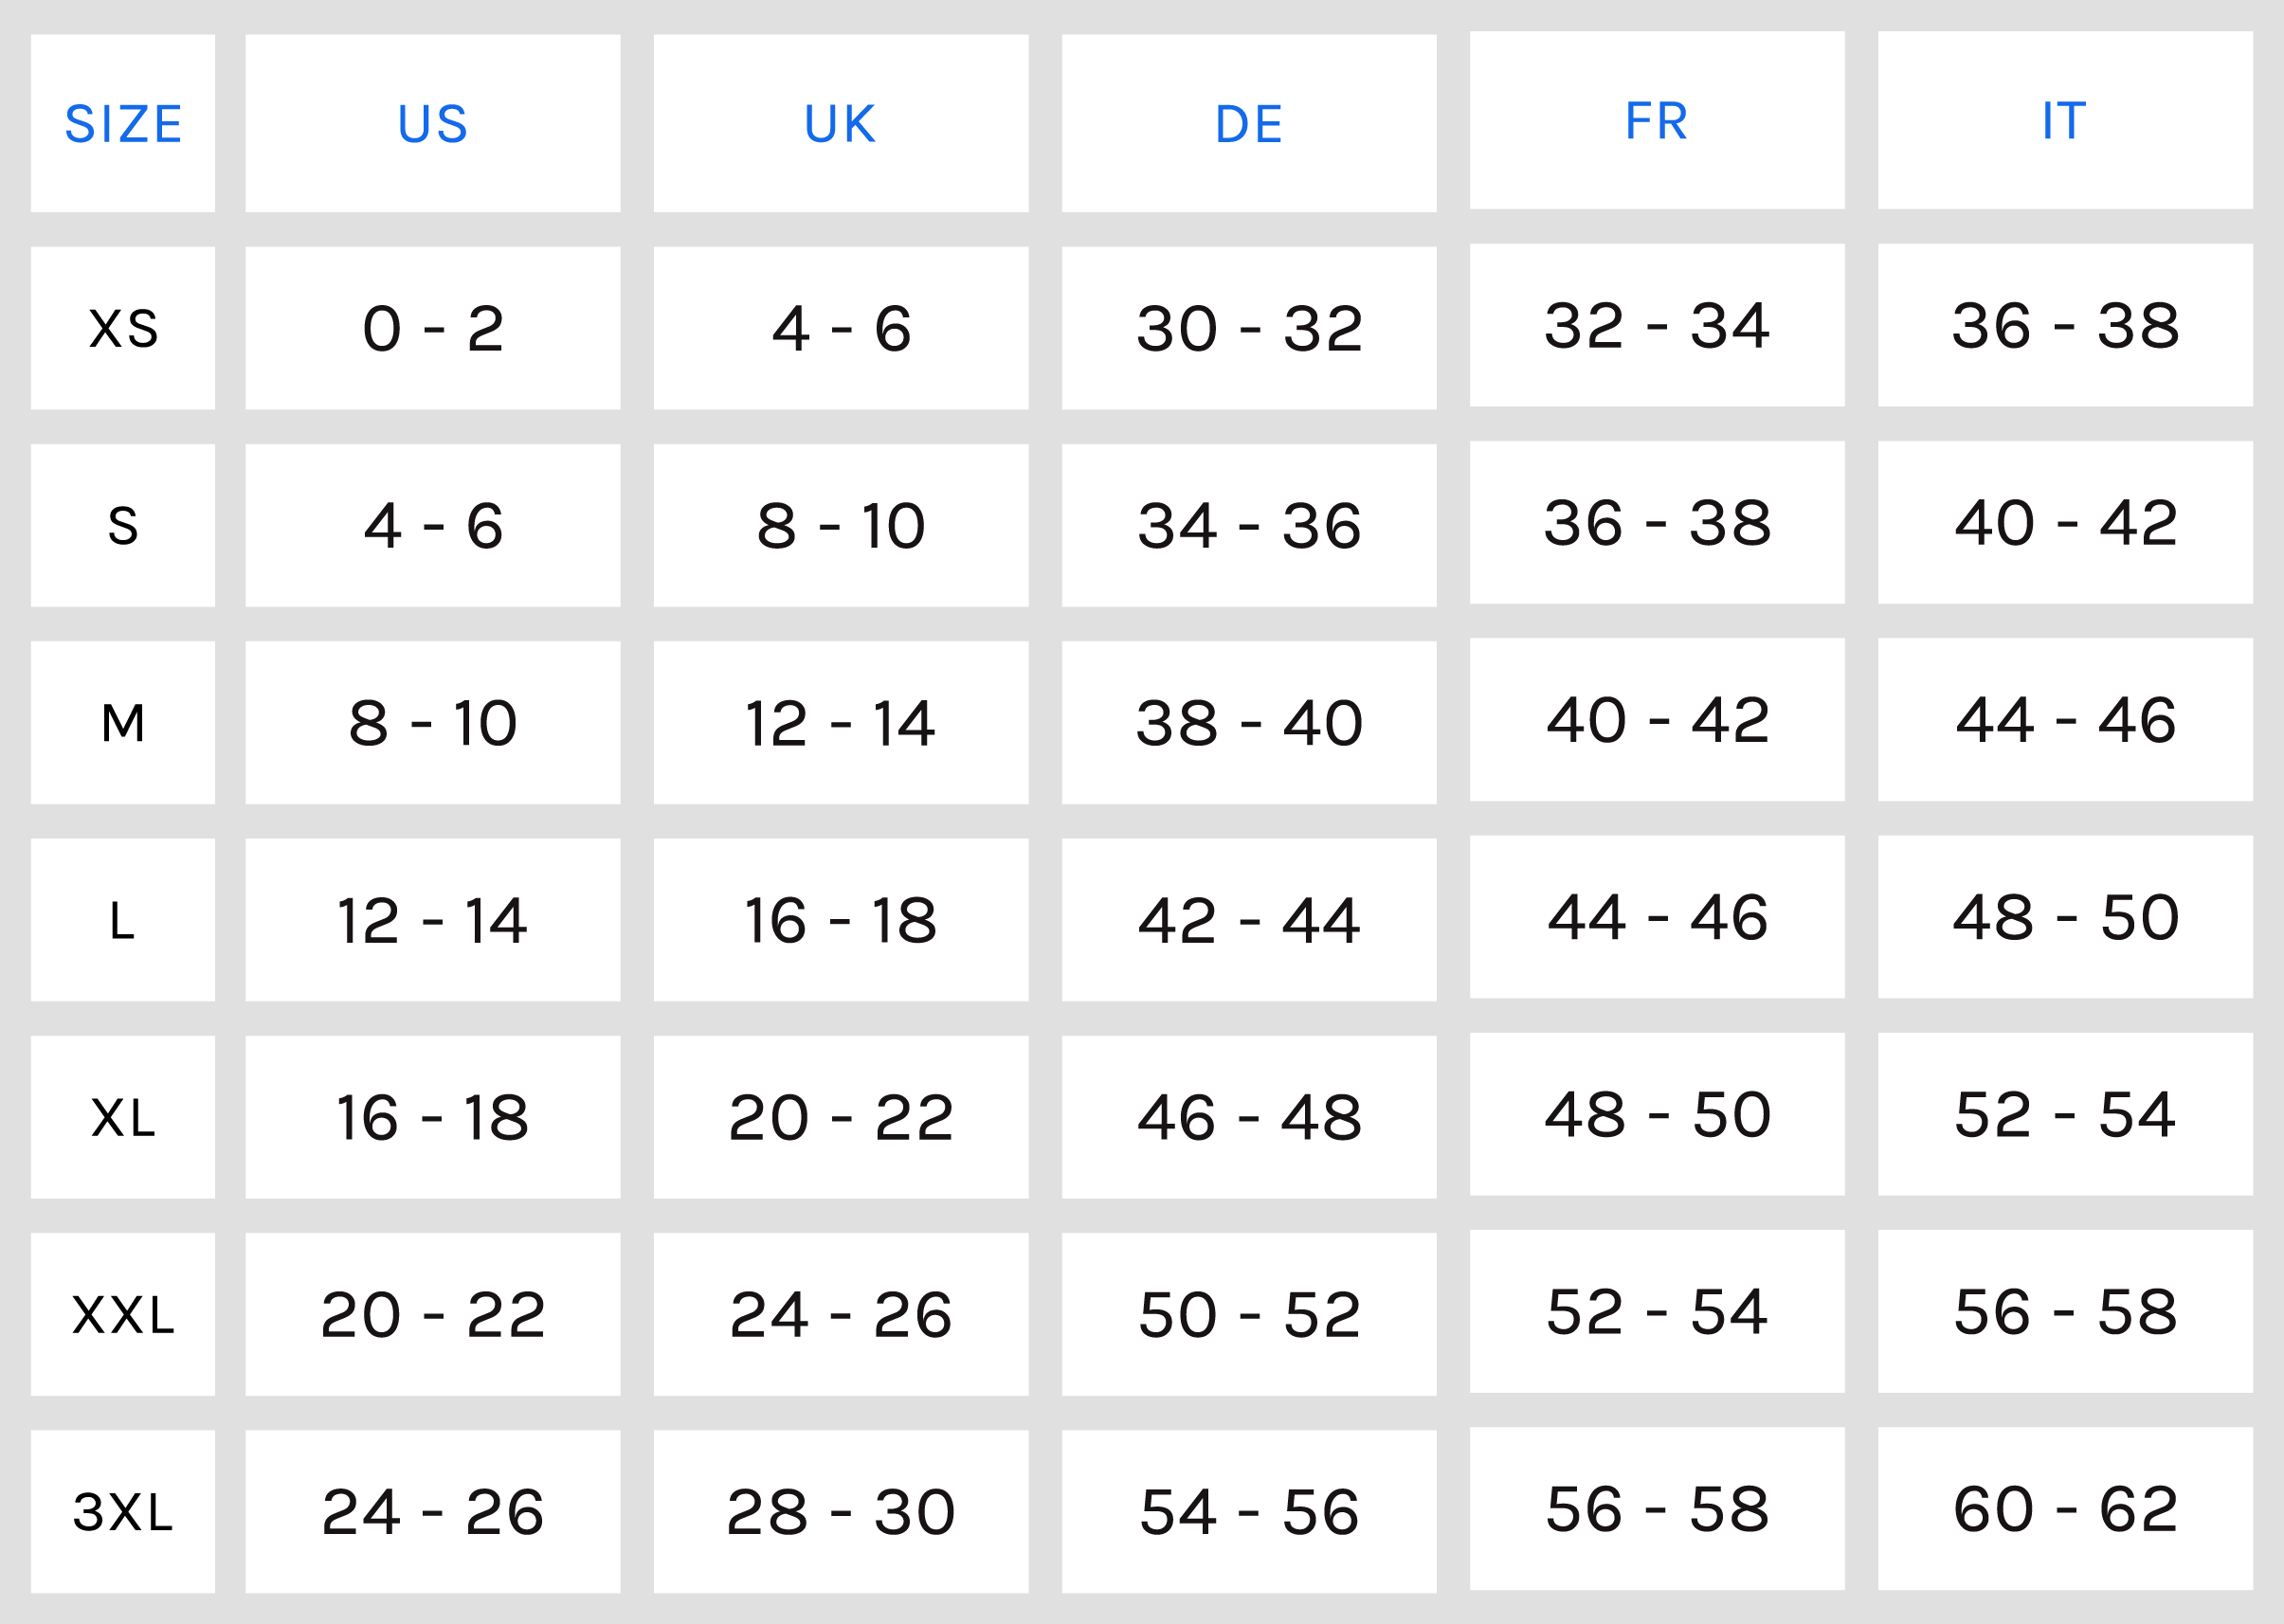
Task: Select the XS size row label
Action: click(123, 328)
